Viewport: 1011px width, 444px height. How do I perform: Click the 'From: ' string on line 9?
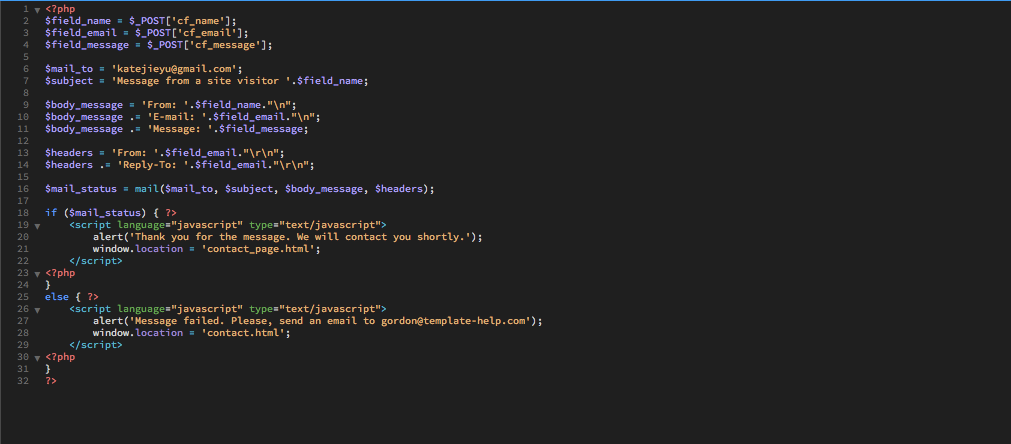click(x=164, y=105)
